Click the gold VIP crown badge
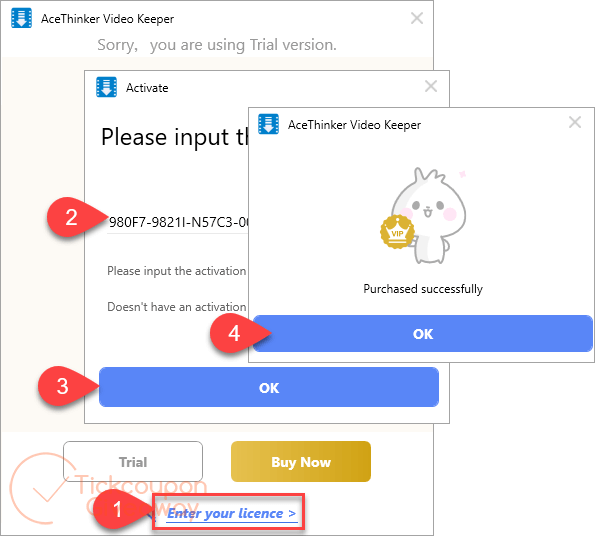Image resolution: width=595 pixels, height=536 pixels. tap(397, 232)
